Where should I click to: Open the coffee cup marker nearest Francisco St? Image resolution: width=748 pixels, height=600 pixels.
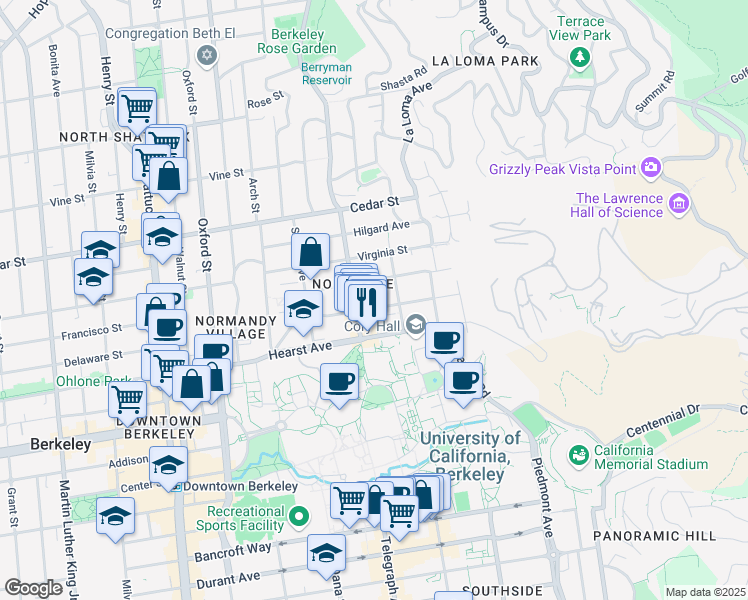(x=167, y=328)
